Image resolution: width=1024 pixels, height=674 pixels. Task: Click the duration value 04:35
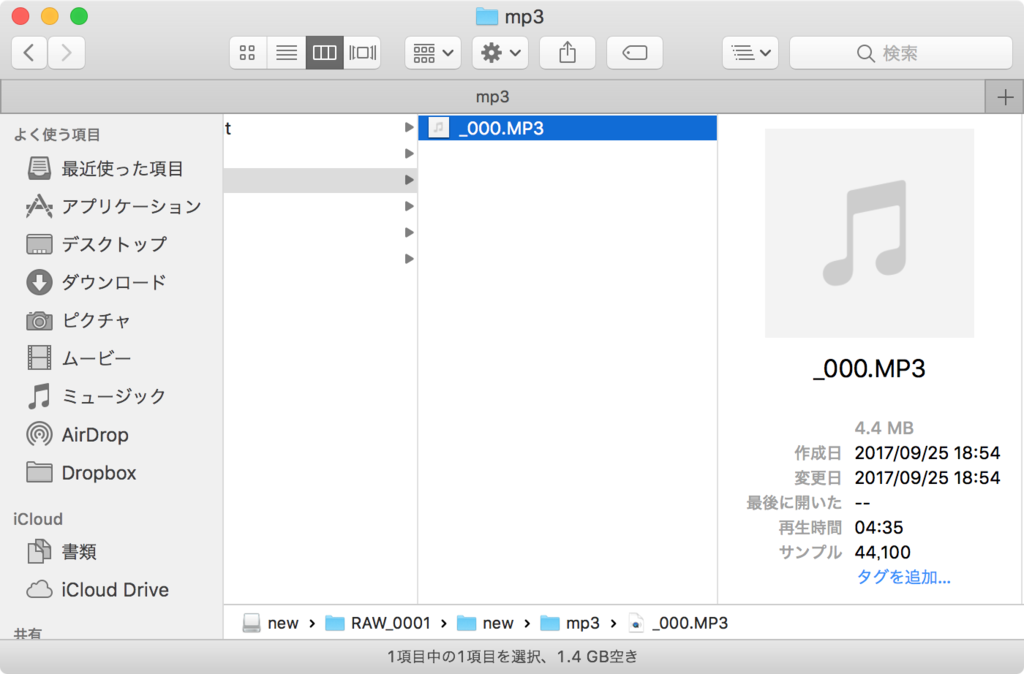pyautogui.click(x=879, y=527)
